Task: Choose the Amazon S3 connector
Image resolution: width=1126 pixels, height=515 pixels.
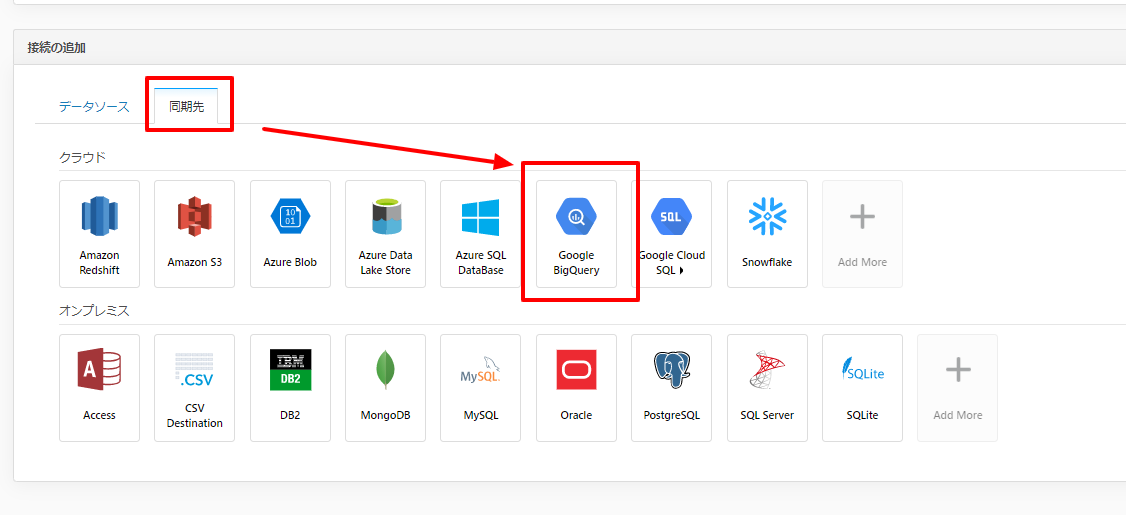Action: [x=195, y=234]
